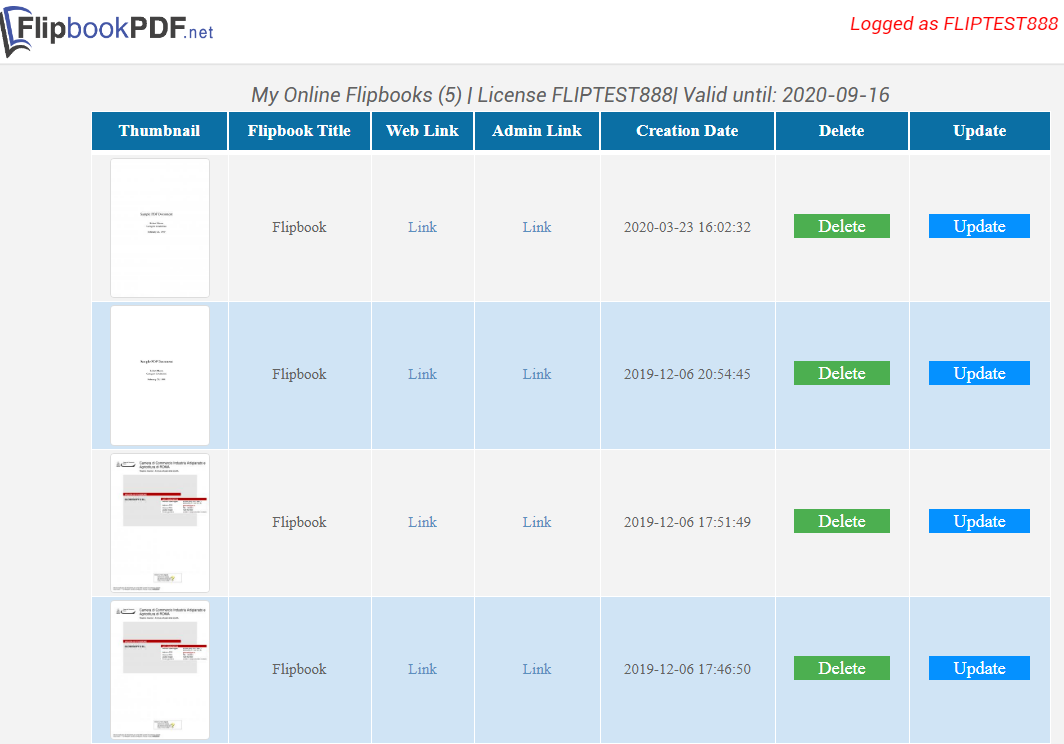Update the flipbook created 2019-12-06 17:46:50
Image resolution: width=1064 pixels, height=744 pixels.
(979, 668)
